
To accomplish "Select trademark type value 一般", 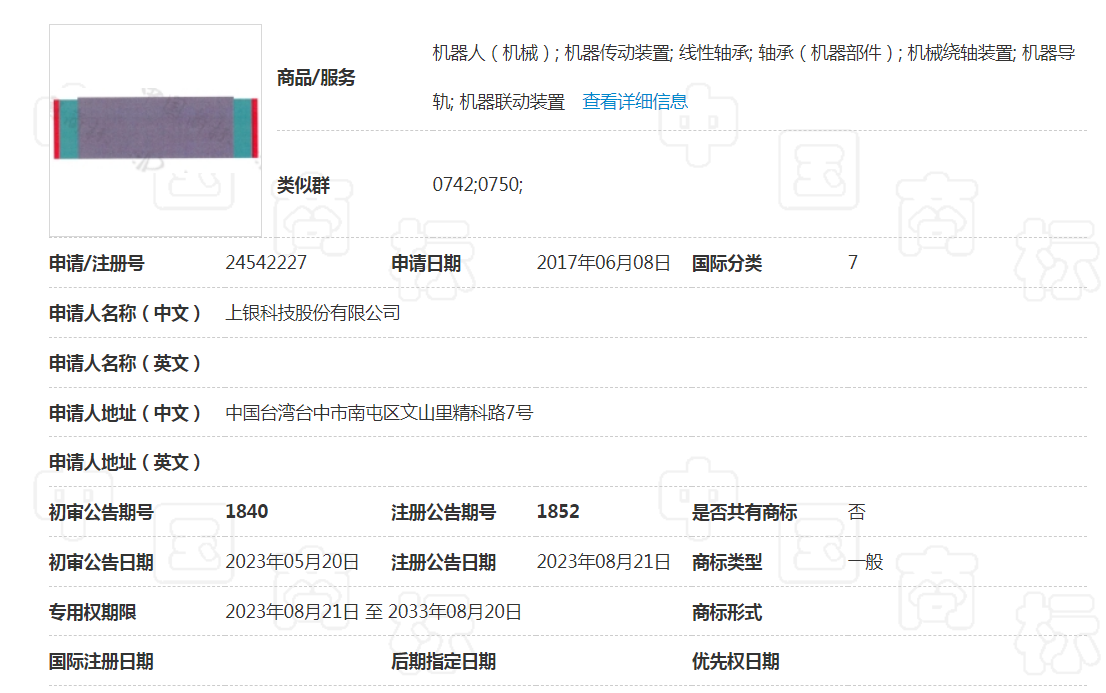I will tap(865, 562).
